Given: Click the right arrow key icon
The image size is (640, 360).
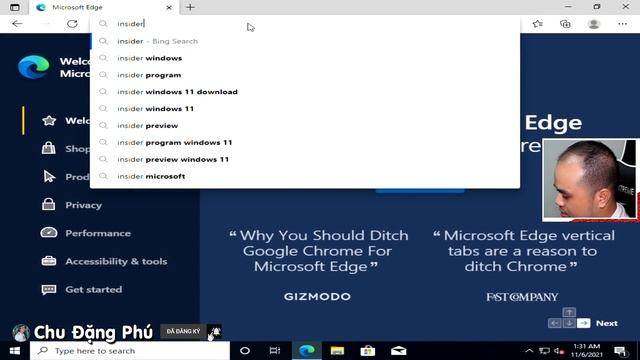Looking at the screenshot, I should pos(584,323).
